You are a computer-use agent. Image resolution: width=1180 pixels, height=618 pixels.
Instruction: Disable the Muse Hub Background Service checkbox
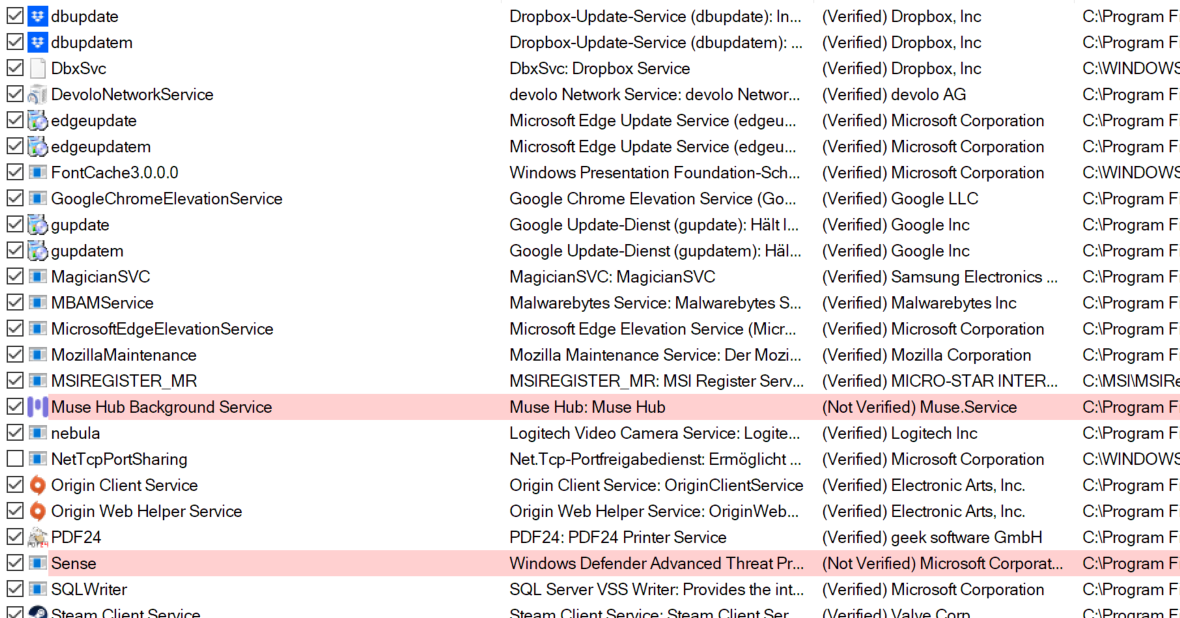pyautogui.click(x=15, y=407)
